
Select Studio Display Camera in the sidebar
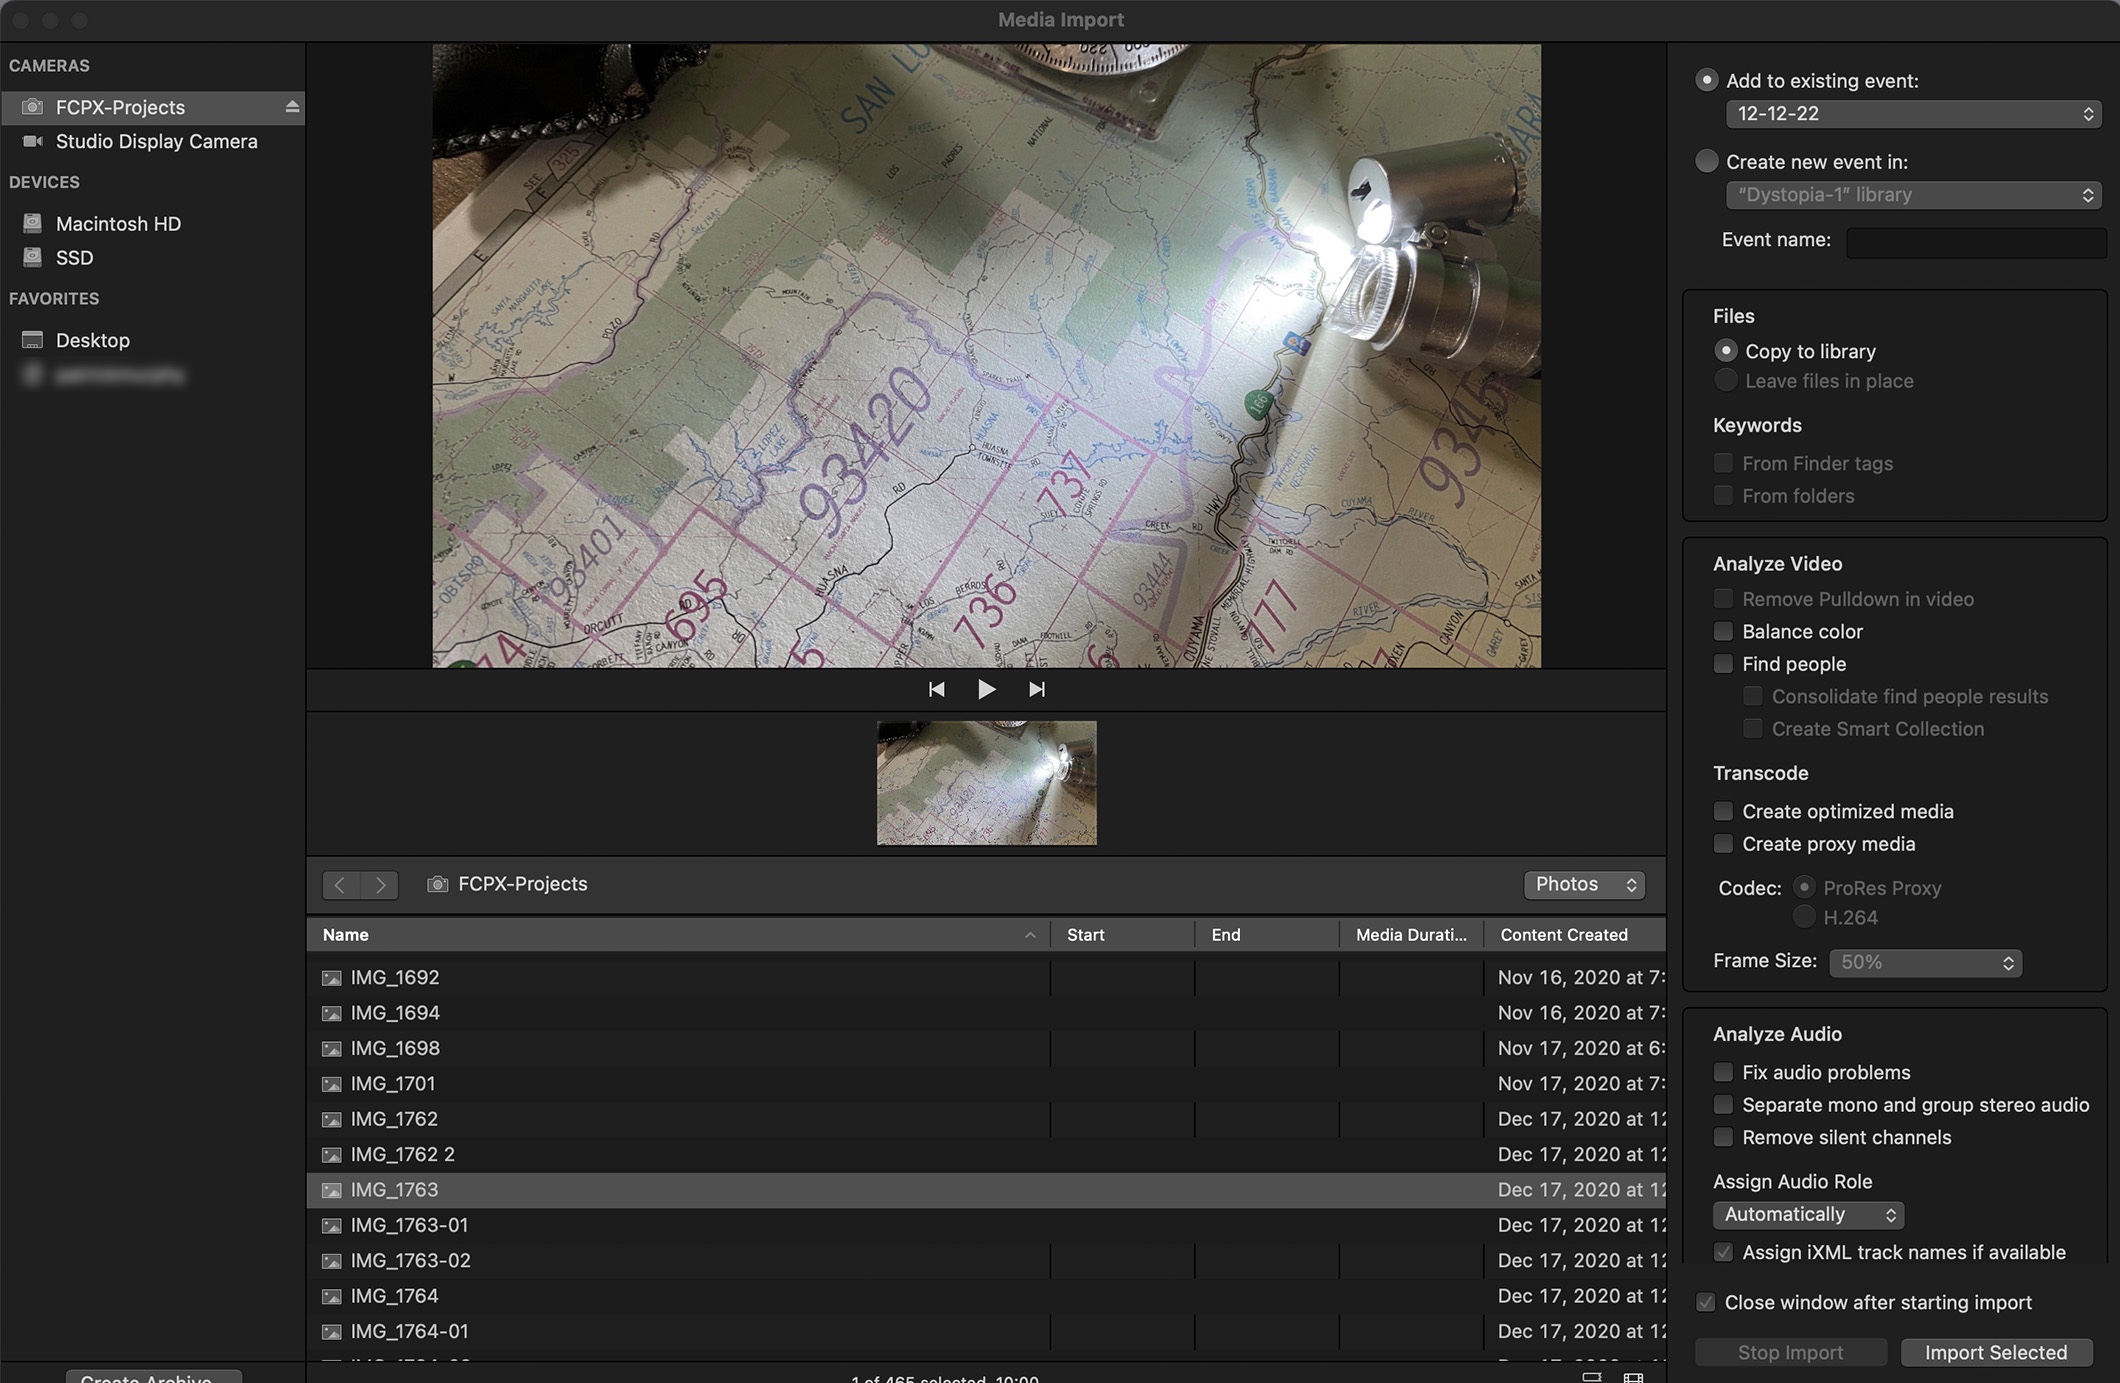(x=156, y=142)
